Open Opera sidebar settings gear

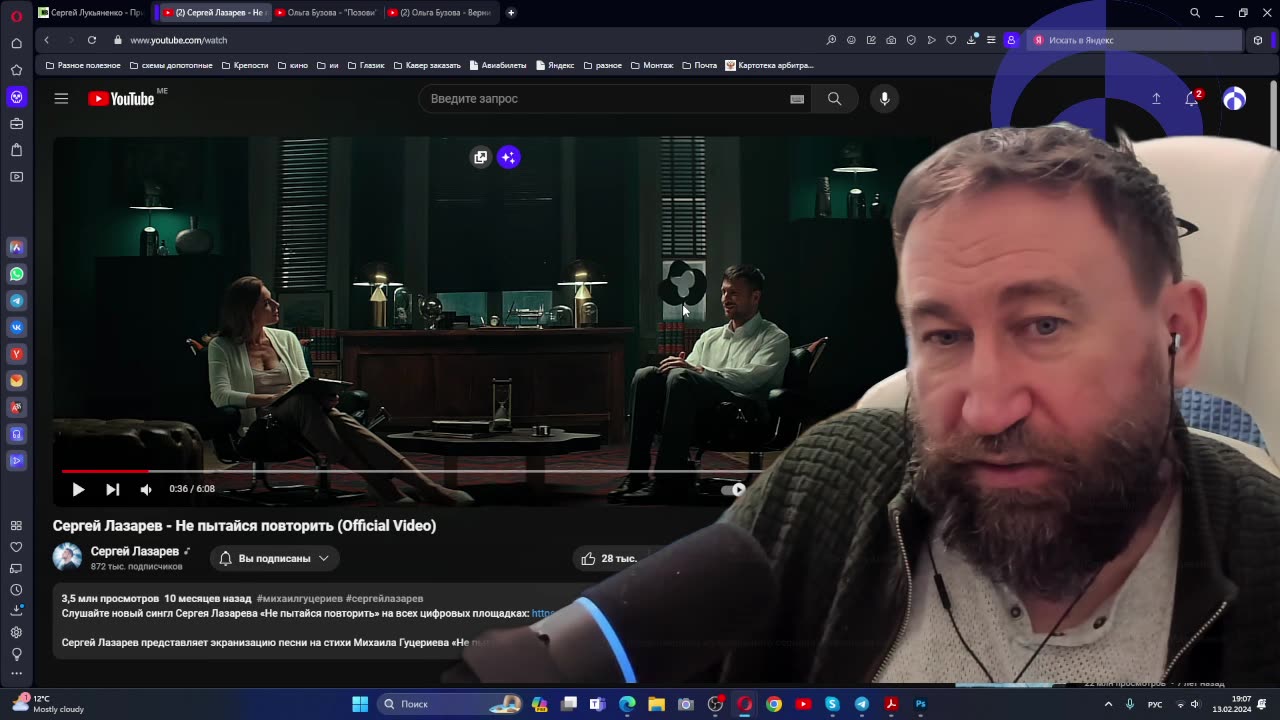pyautogui.click(x=16, y=632)
